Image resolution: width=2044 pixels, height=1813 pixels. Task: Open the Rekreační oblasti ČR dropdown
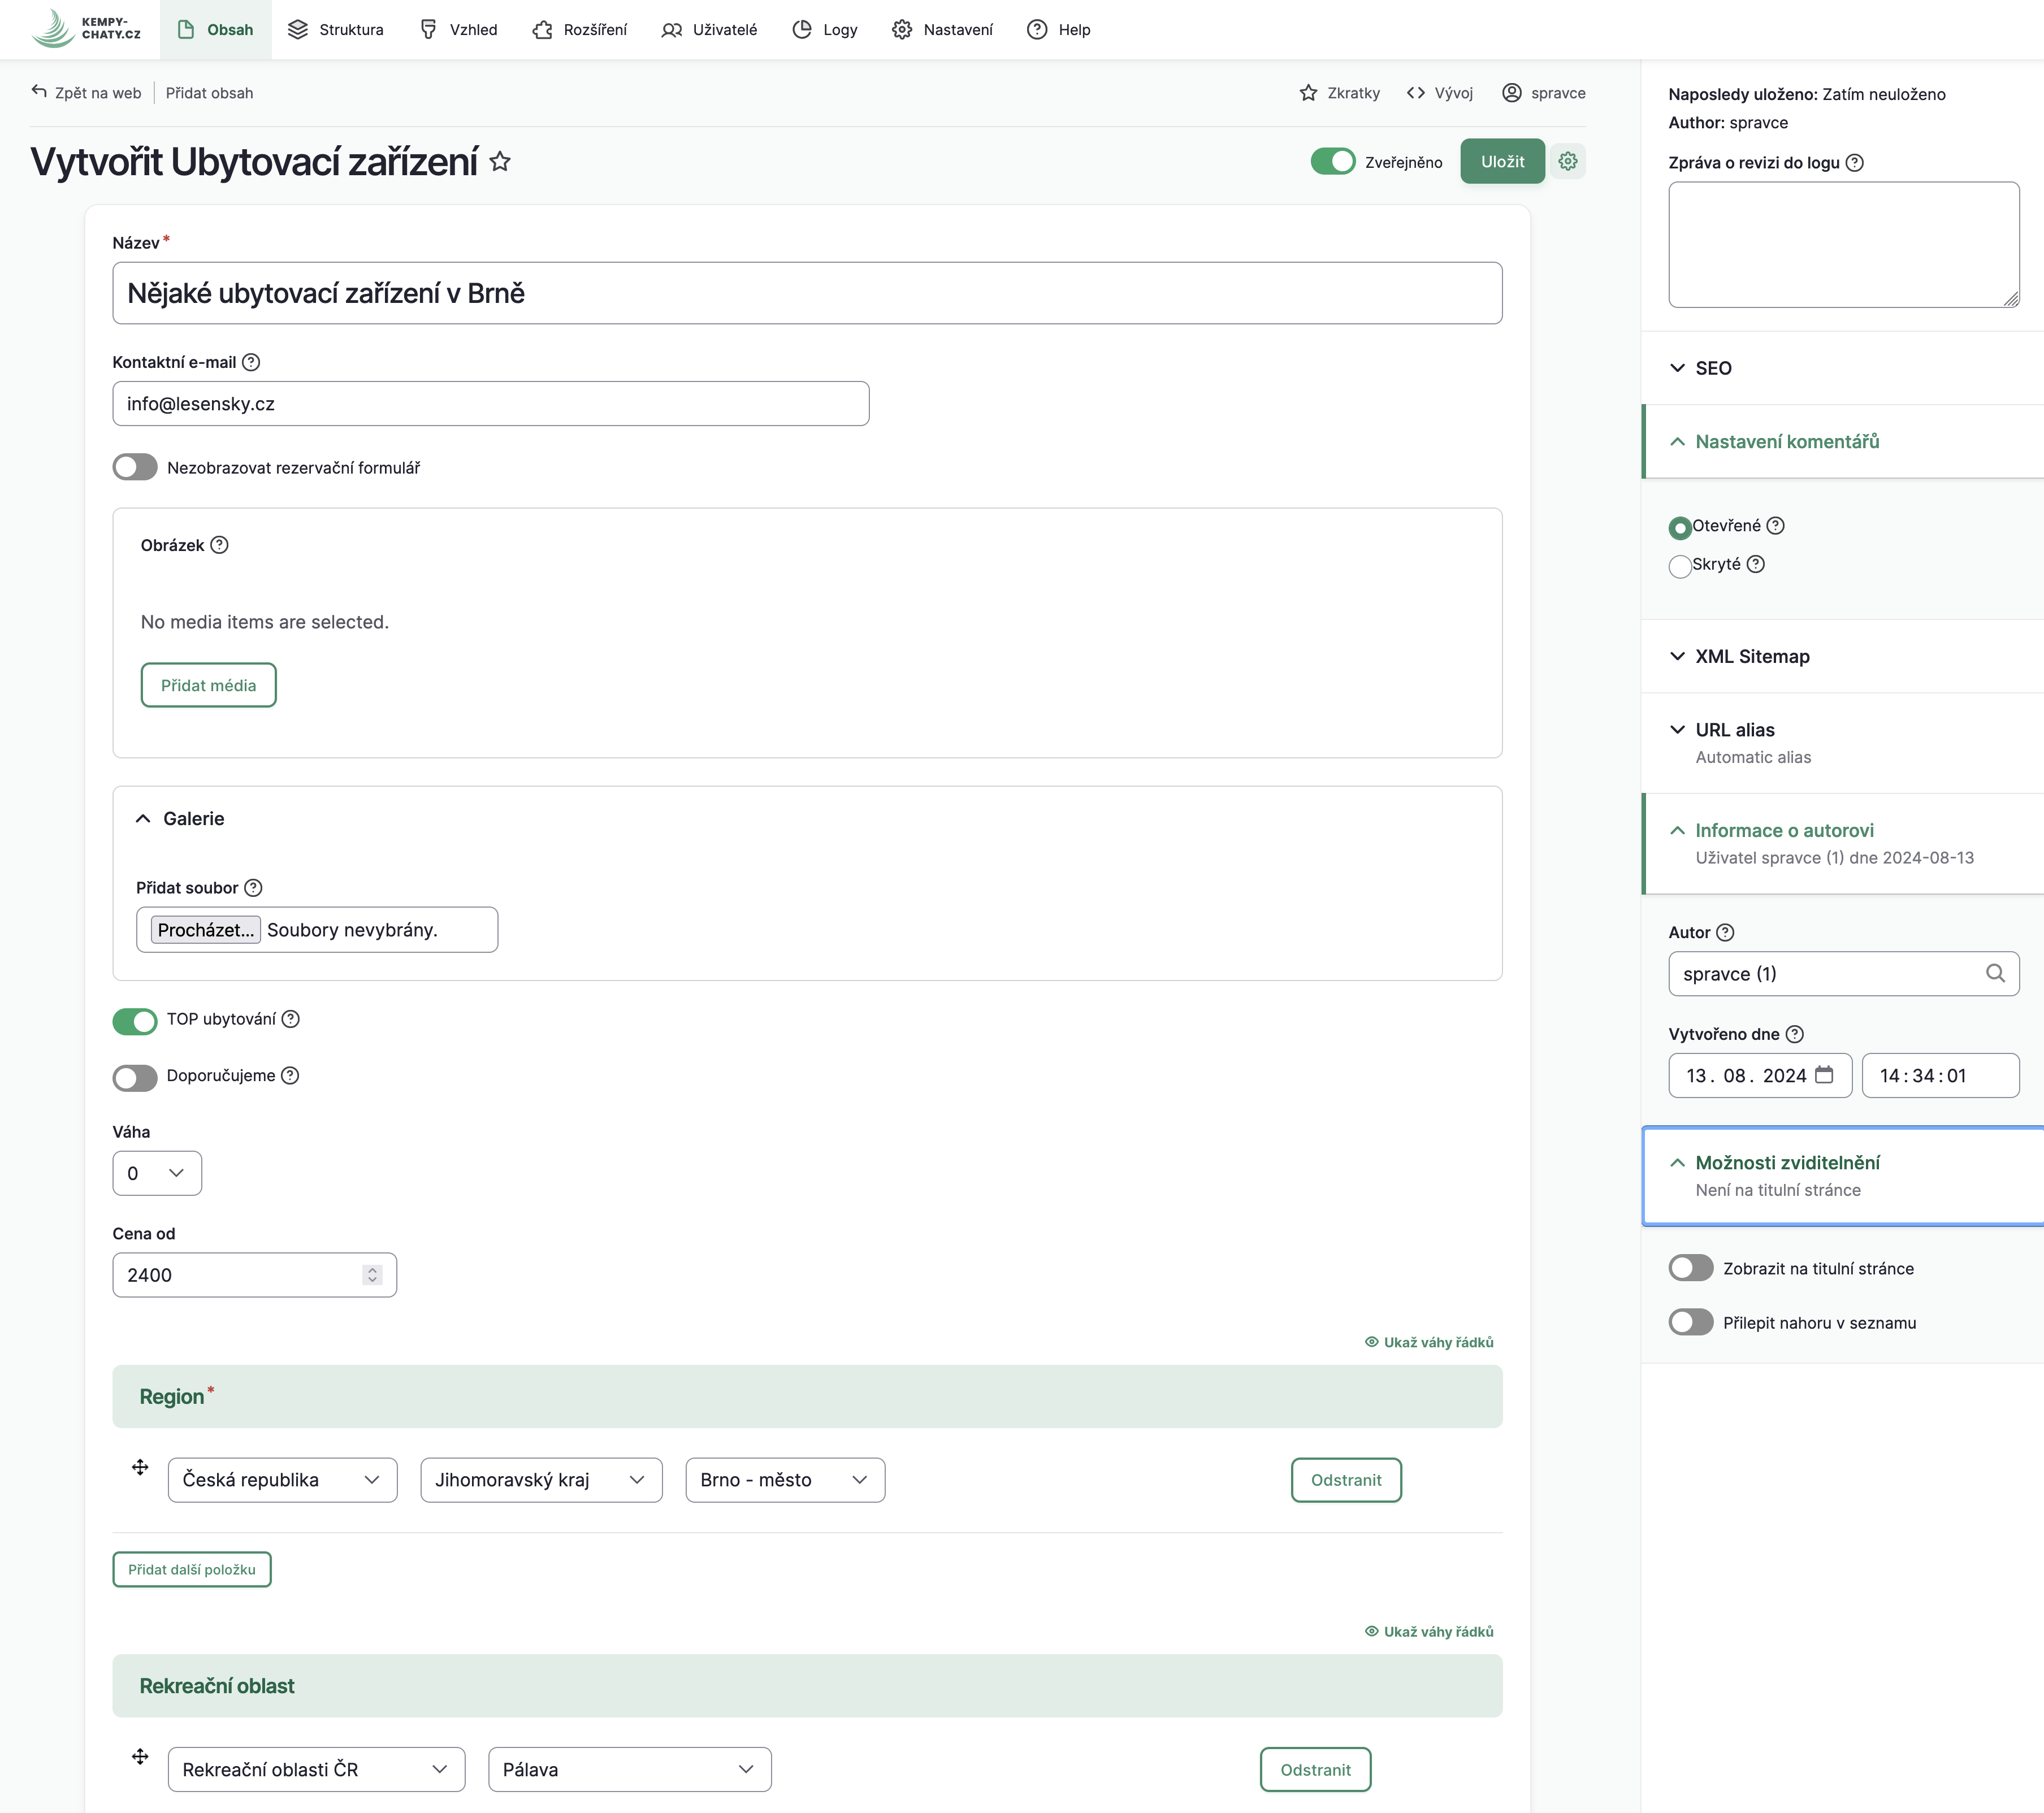(x=316, y=1770)
